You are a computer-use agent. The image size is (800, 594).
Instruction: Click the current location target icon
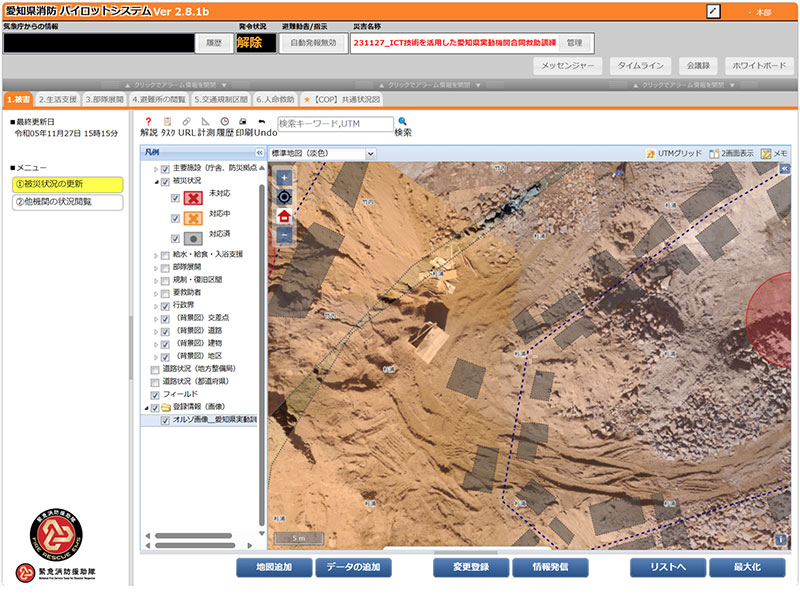pyautogui.click(x=284, y=196)
